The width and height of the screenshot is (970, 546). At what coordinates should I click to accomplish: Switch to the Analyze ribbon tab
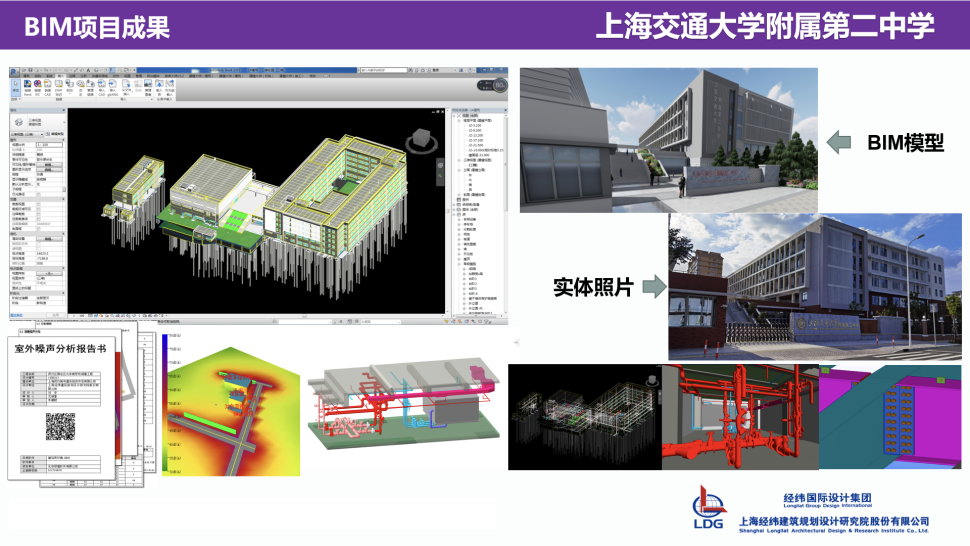[84, 76]
